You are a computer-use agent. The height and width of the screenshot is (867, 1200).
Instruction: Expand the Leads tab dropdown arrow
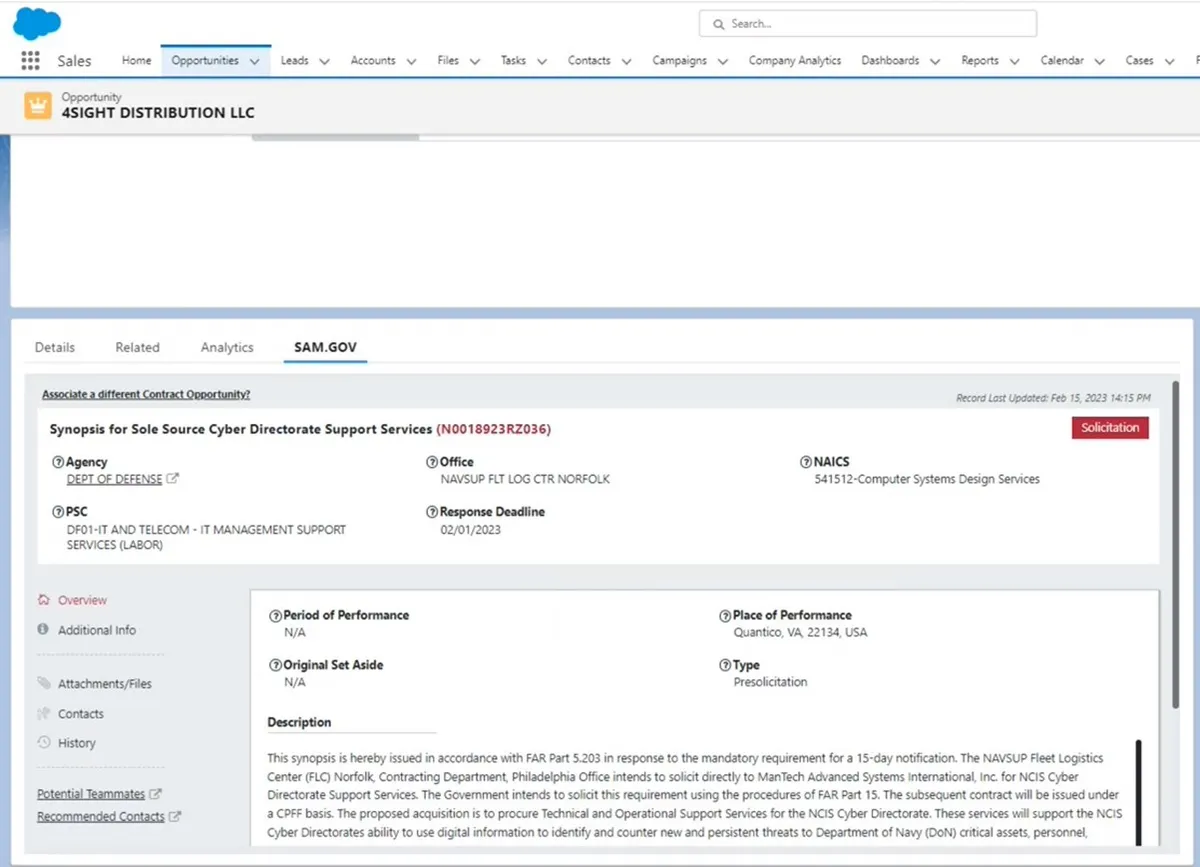coord(324,61)
